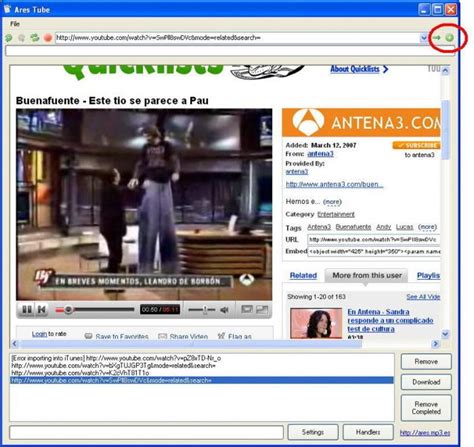Viewport: 474px width, 447px height.
Task: Click the video progress slider handle
Action: (68, 310)
